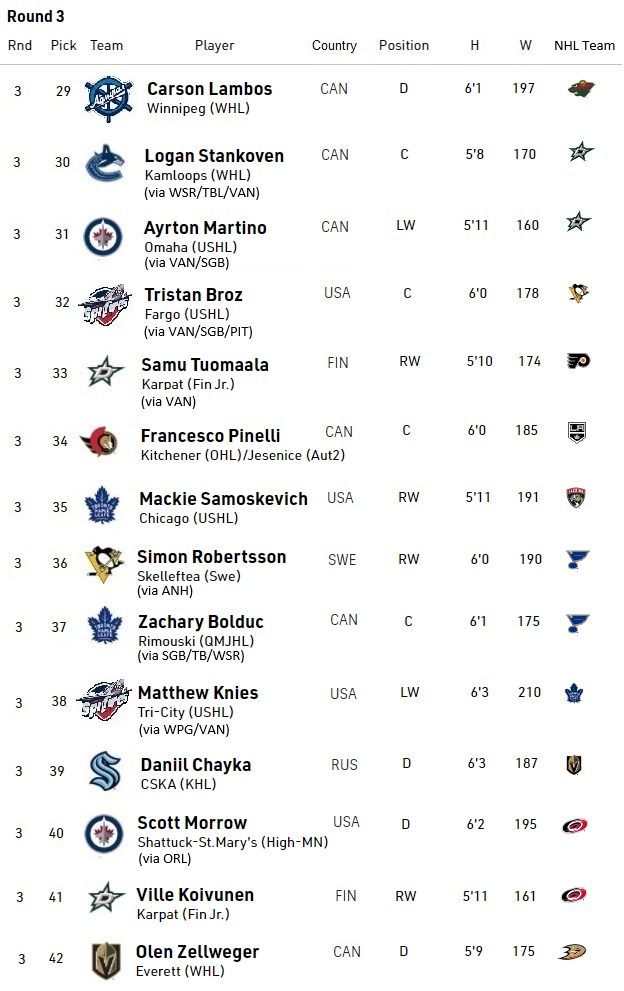The width and height of the screenshot is (624, 991).
Task: Click the Seattle Kraken logo beside Daniil Chayka
Action: click(104, 771)
